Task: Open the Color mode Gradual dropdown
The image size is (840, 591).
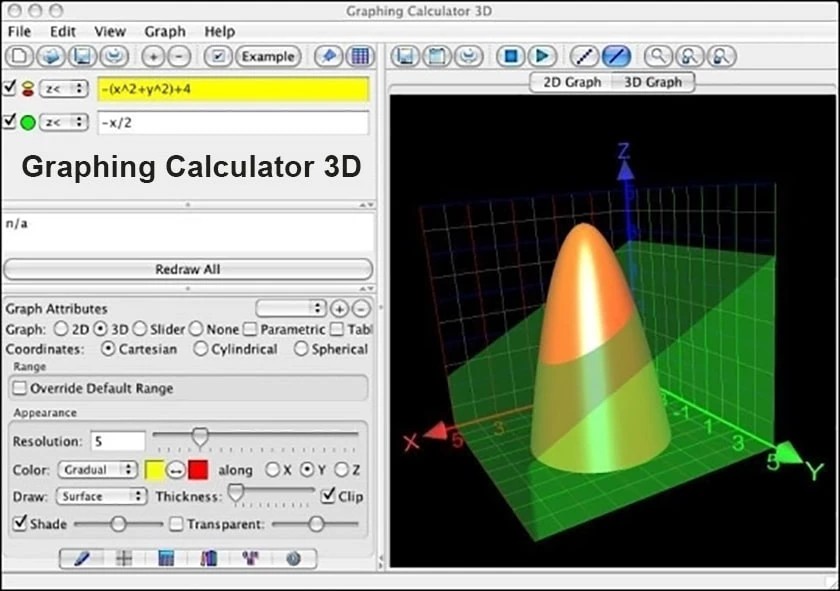Action: coord(97,470)
